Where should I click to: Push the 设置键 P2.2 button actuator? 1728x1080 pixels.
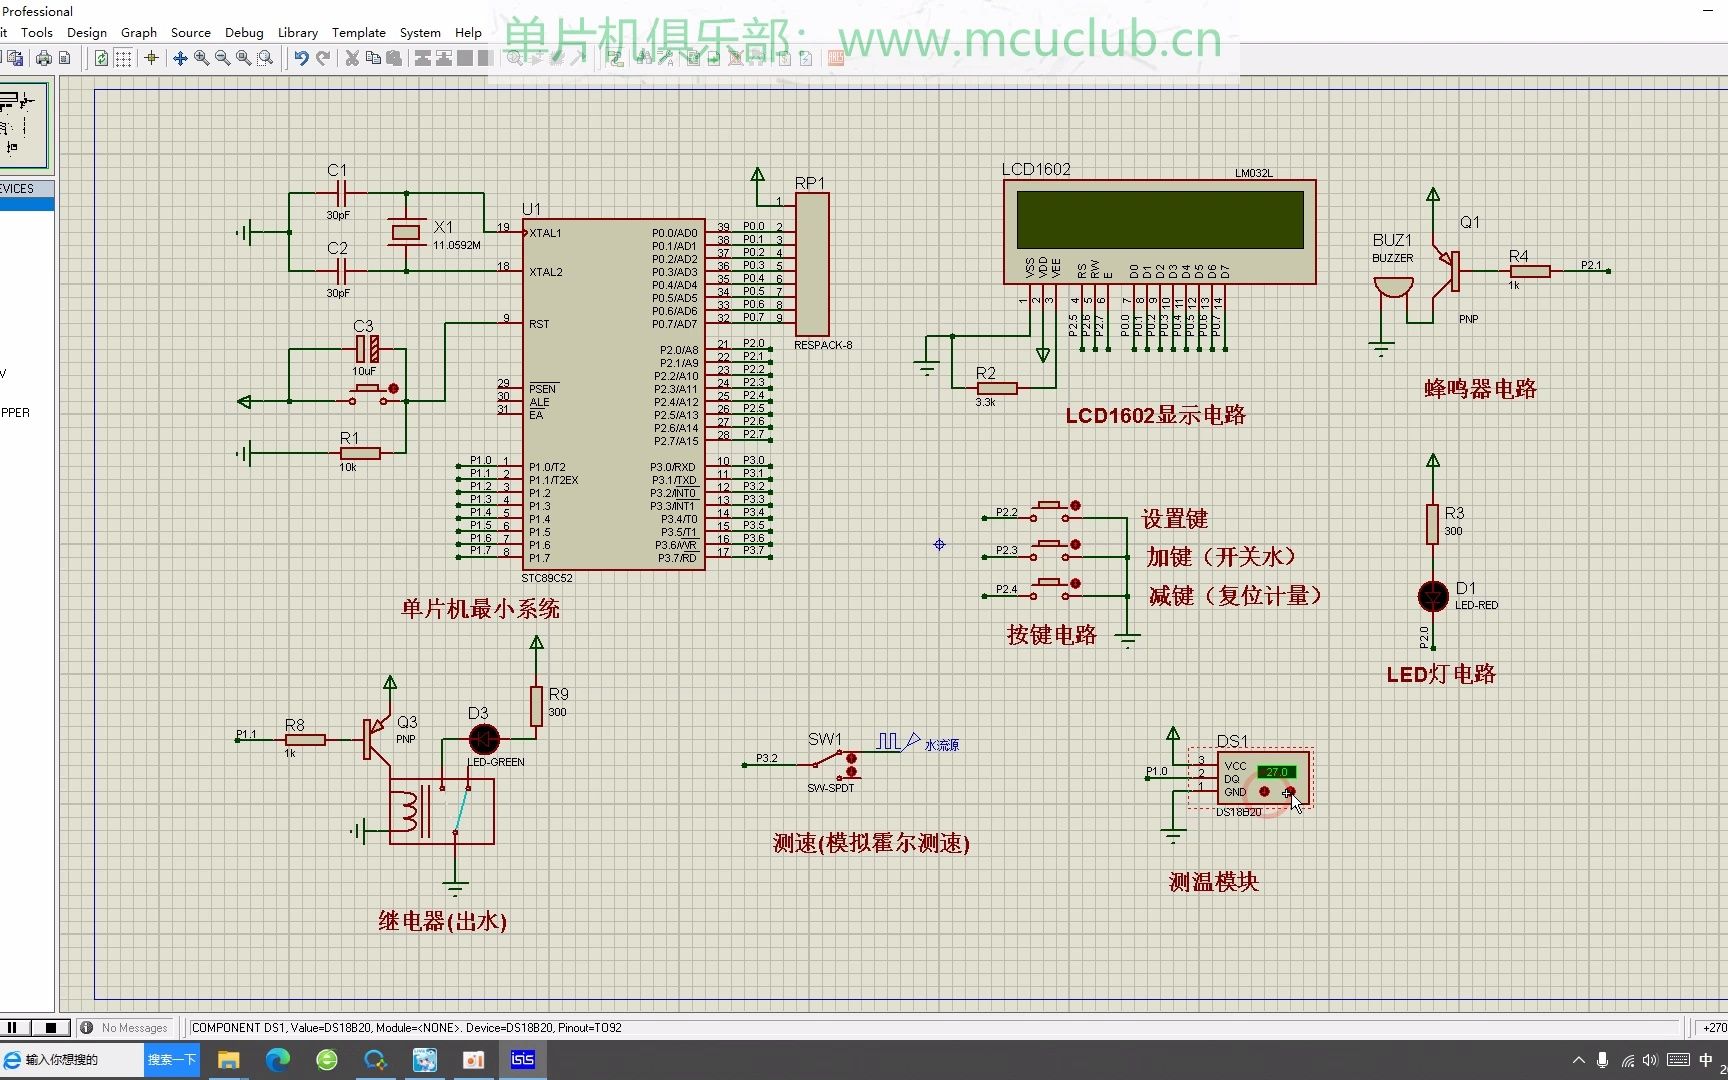point(1075,506)
